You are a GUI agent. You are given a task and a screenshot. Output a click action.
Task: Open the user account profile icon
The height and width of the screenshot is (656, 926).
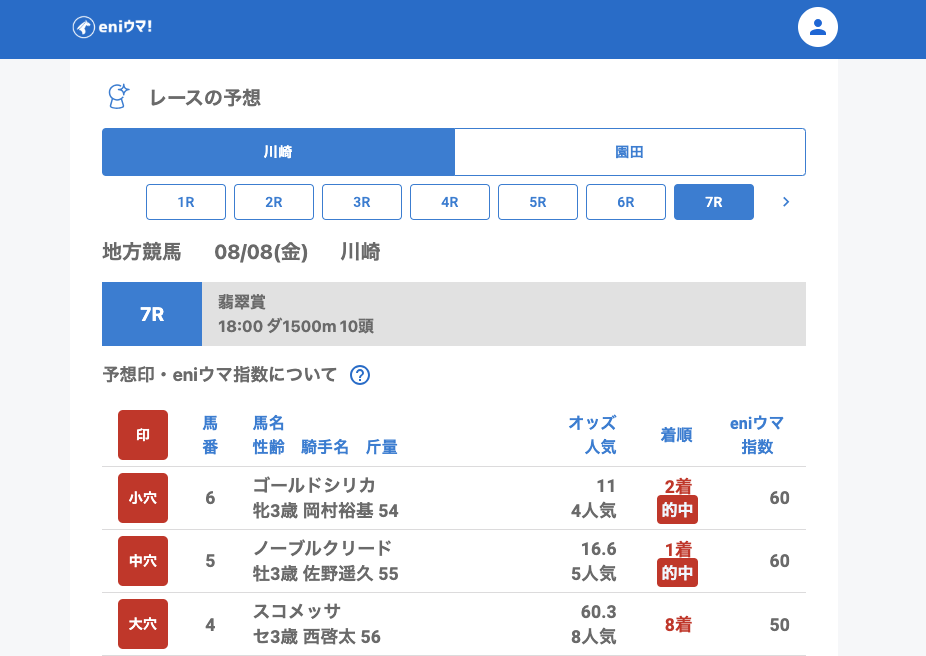tap(817, 27)
